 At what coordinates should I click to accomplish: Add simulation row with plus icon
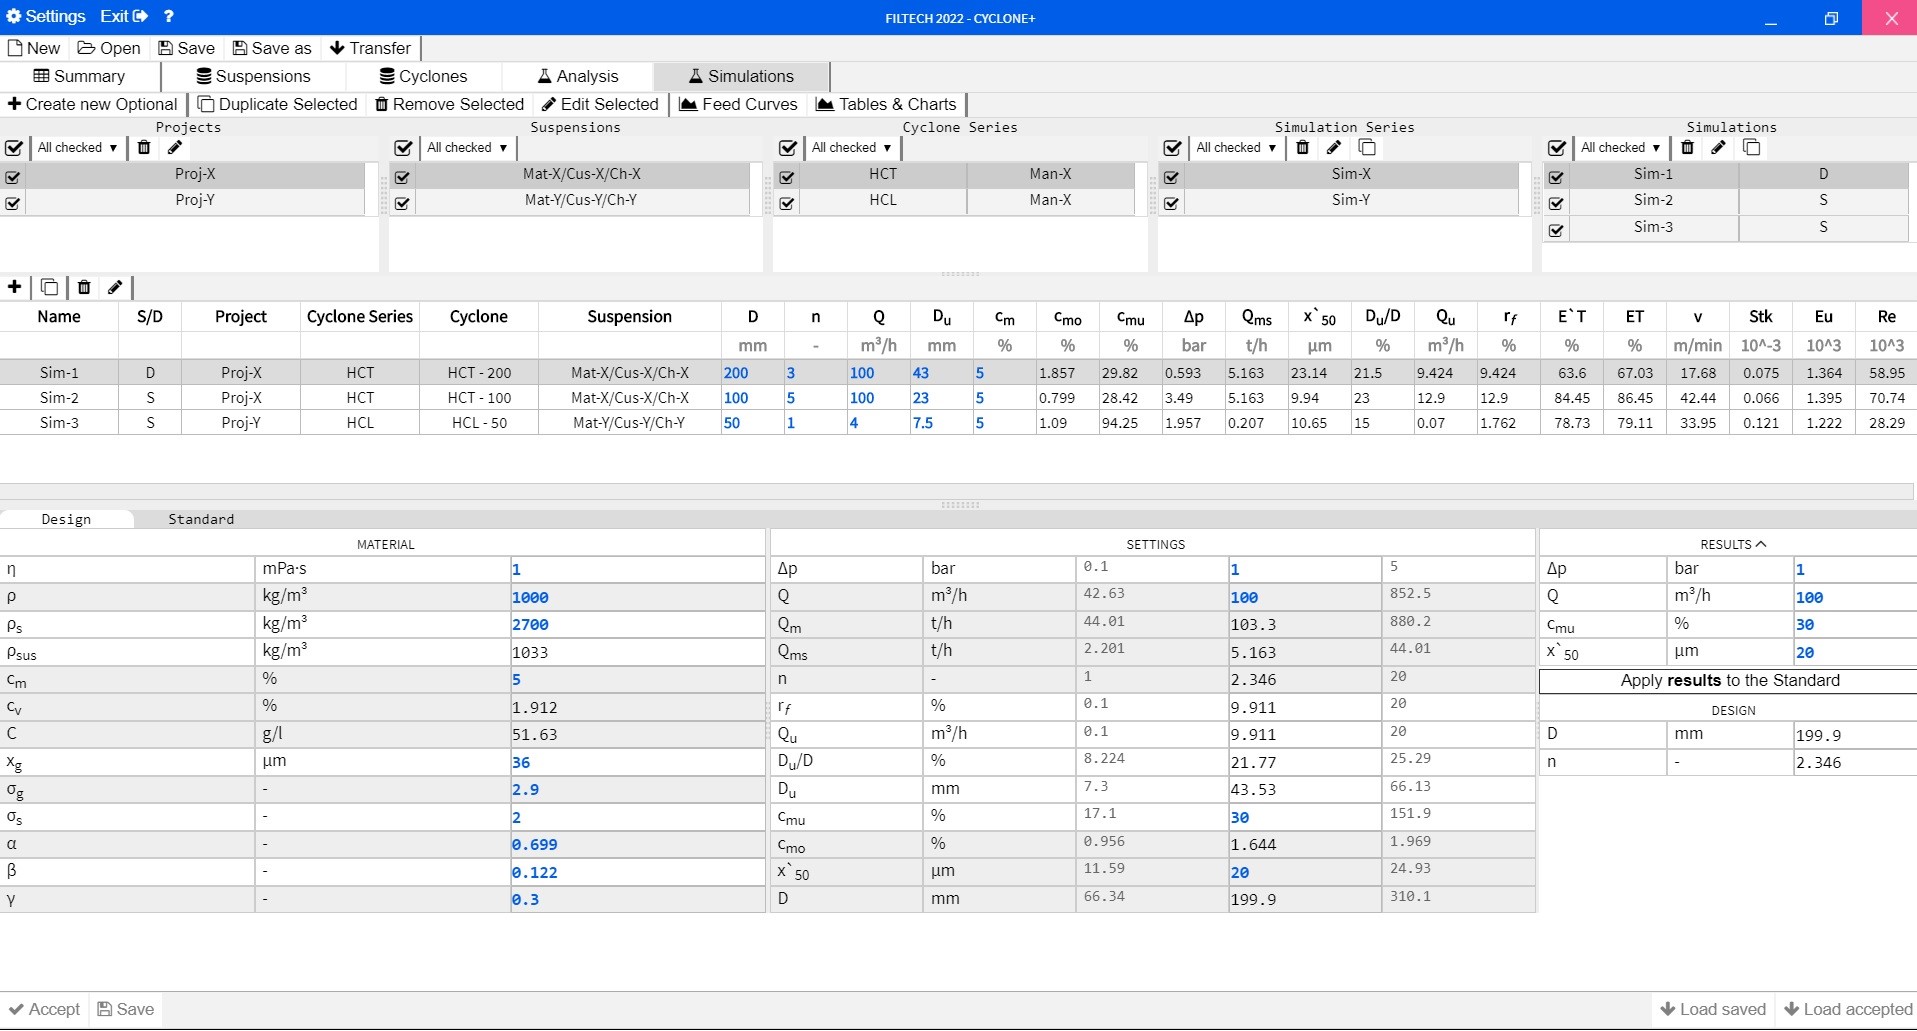15,287
